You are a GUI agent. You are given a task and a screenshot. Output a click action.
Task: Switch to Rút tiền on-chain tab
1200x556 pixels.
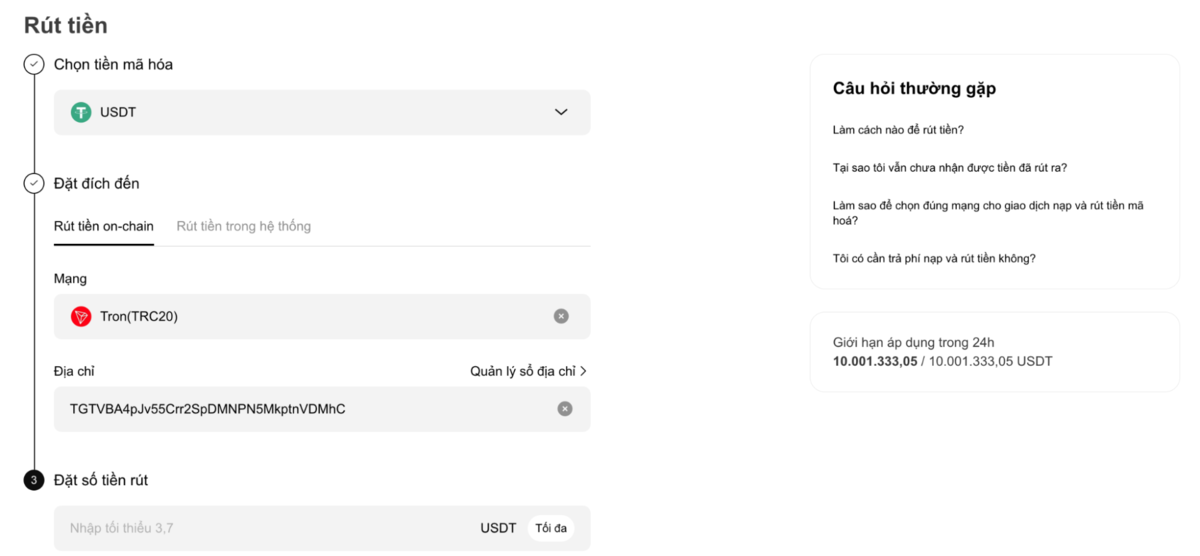click(x=104, y=226)
